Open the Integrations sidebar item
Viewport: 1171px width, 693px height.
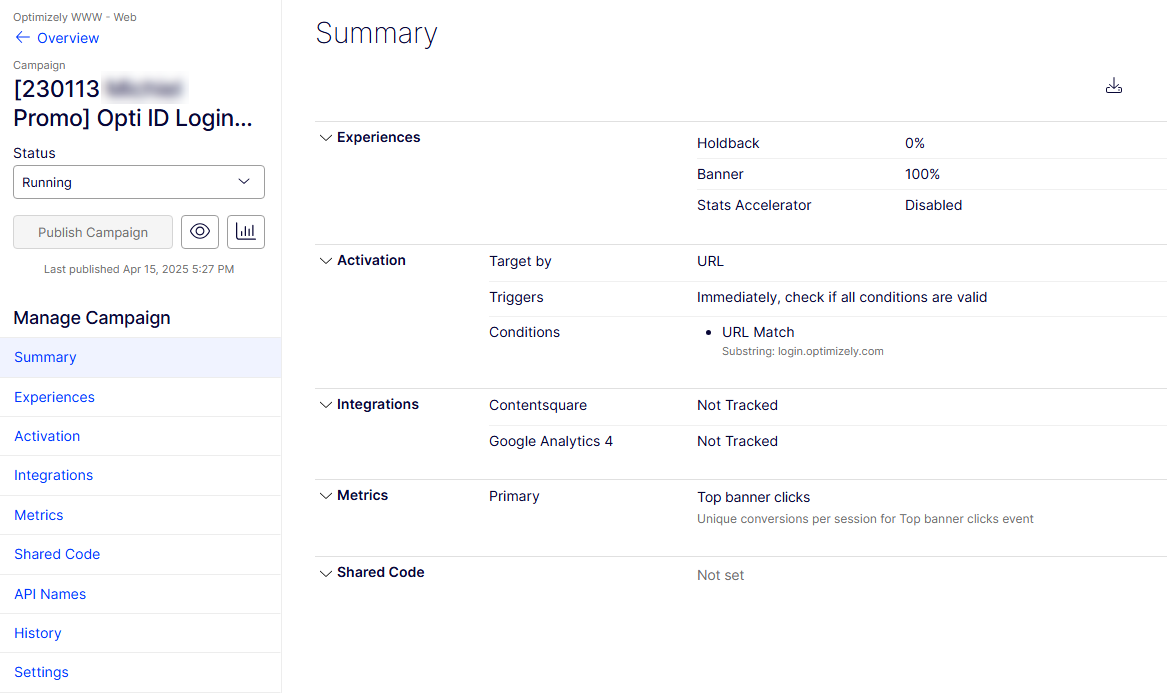(140, 476)
